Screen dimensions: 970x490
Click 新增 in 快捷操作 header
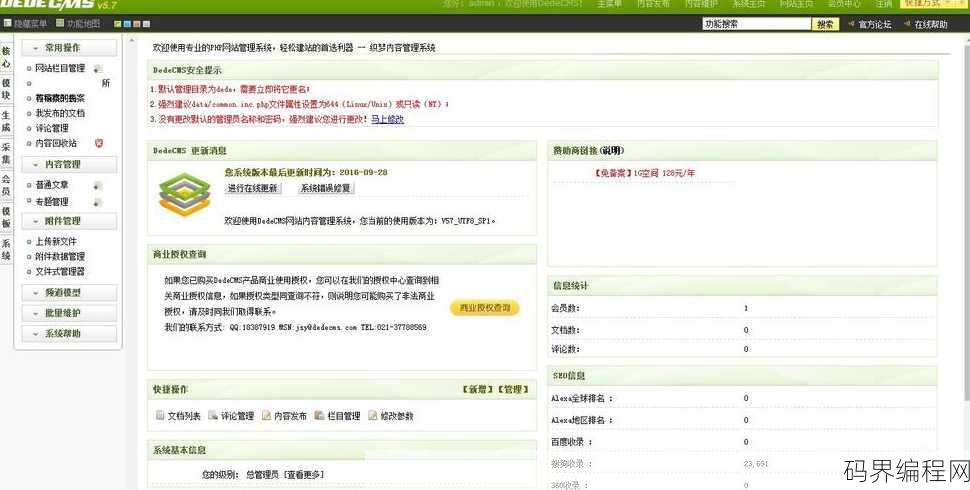pos(478,390)
